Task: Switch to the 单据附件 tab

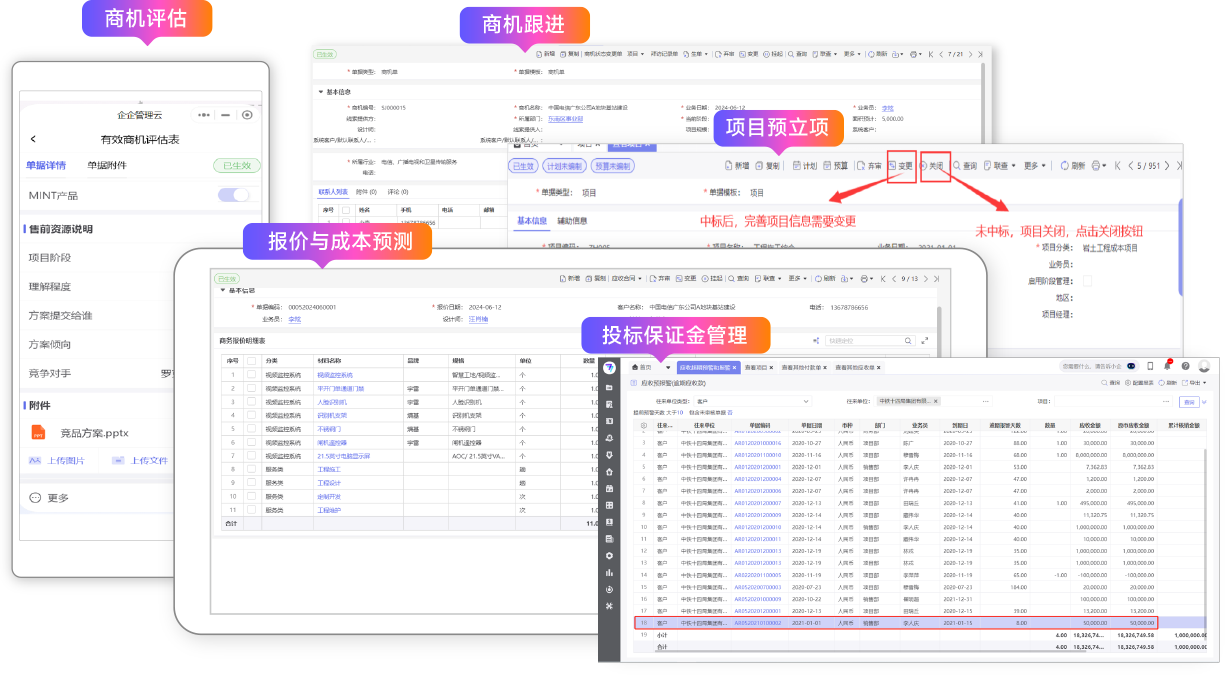Action: click(x=107, y=166)
